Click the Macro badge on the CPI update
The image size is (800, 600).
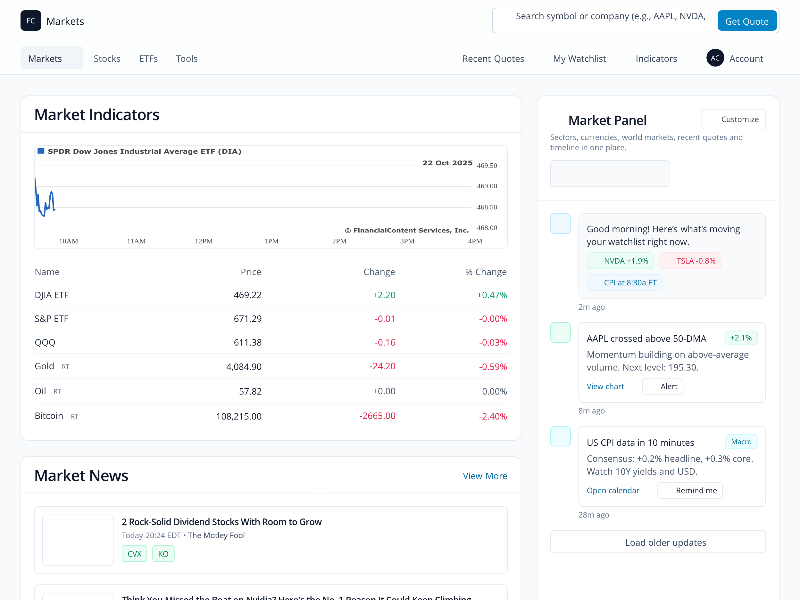(741, 441)
